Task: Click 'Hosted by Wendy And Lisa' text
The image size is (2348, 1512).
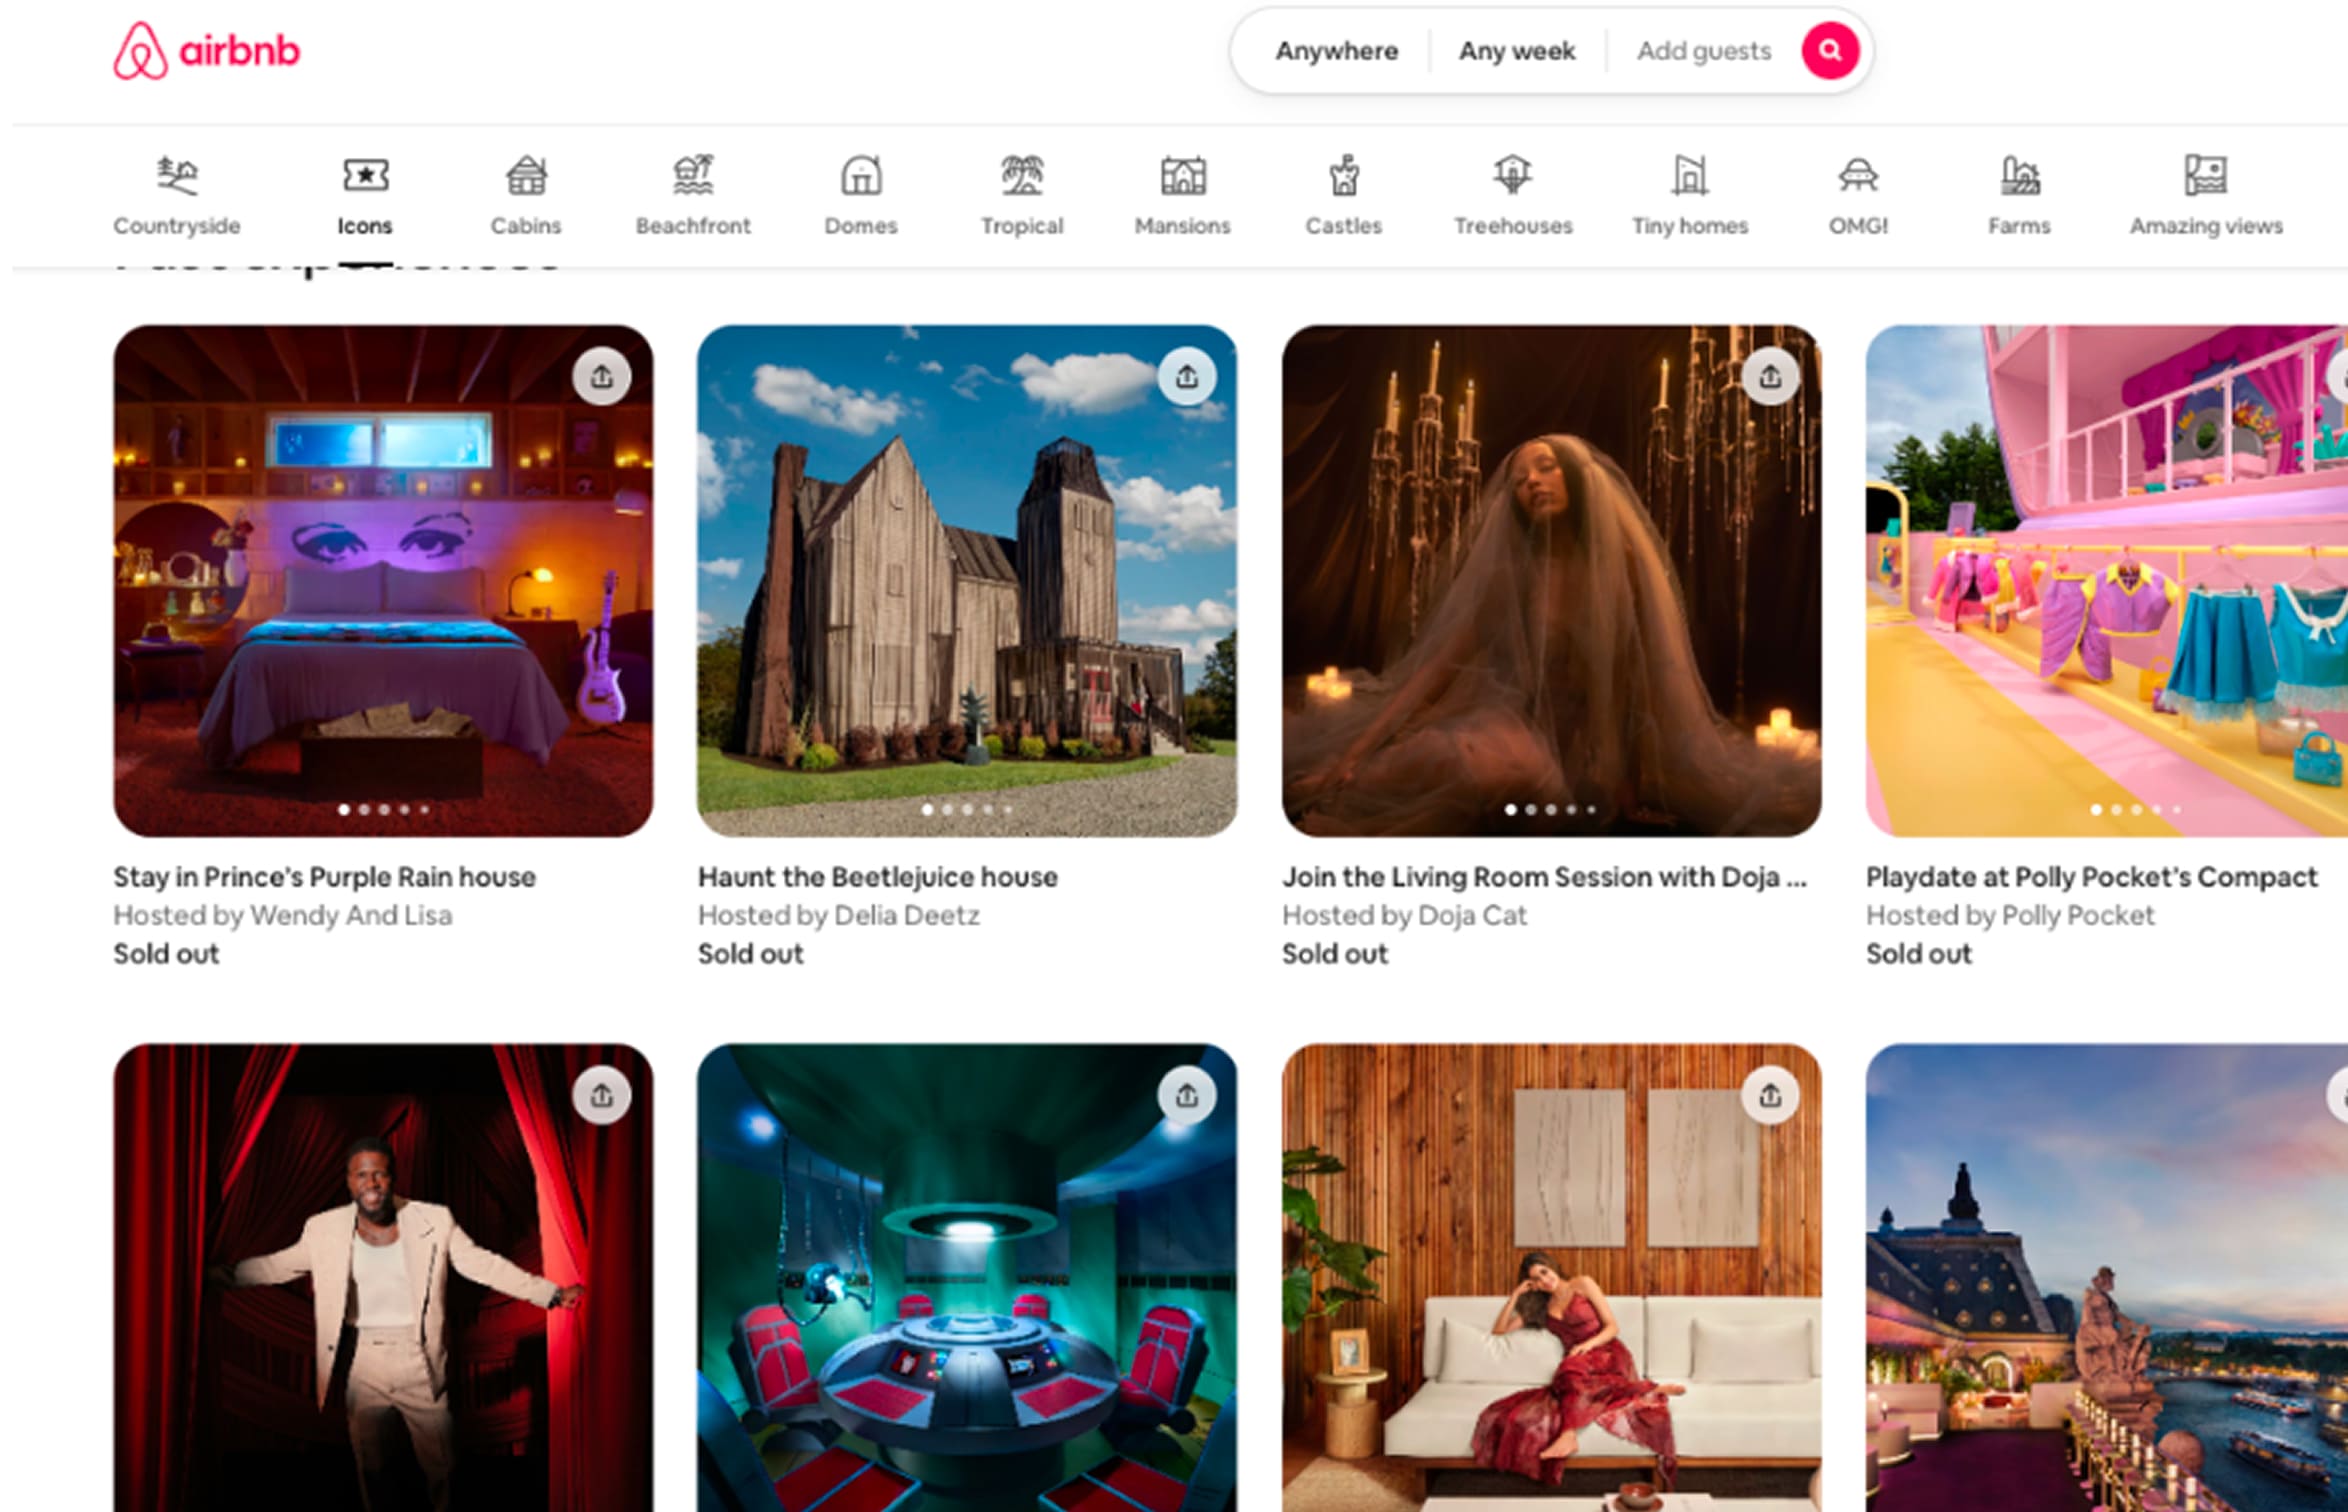Action: click(283, 916)
